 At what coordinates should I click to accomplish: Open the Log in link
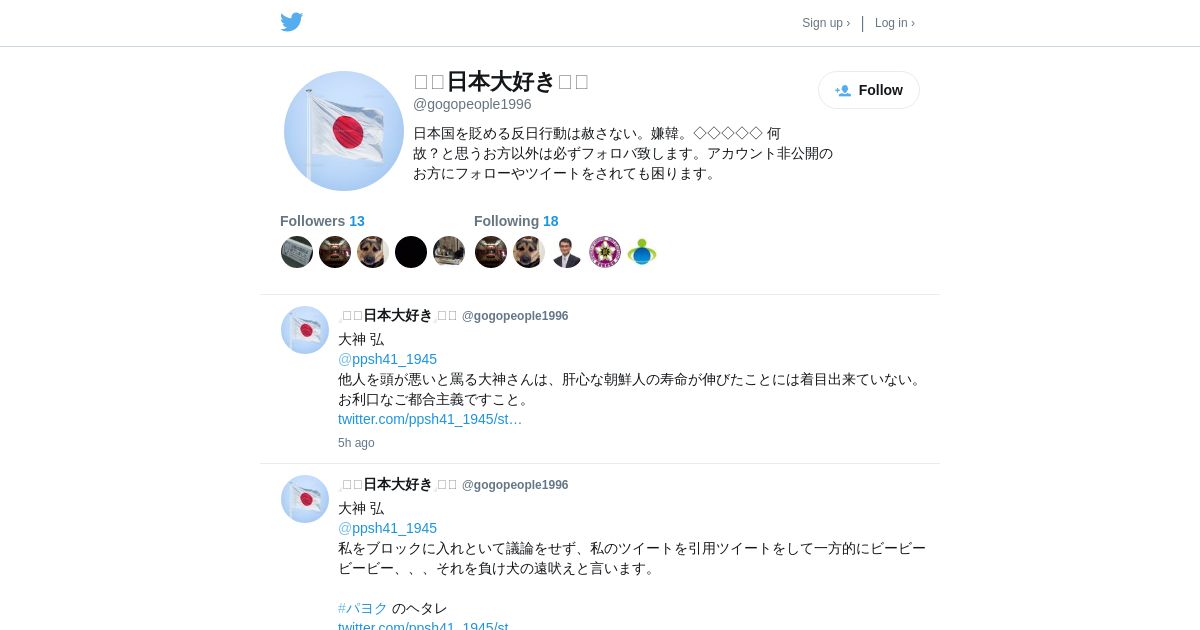[x=895, y=23]
